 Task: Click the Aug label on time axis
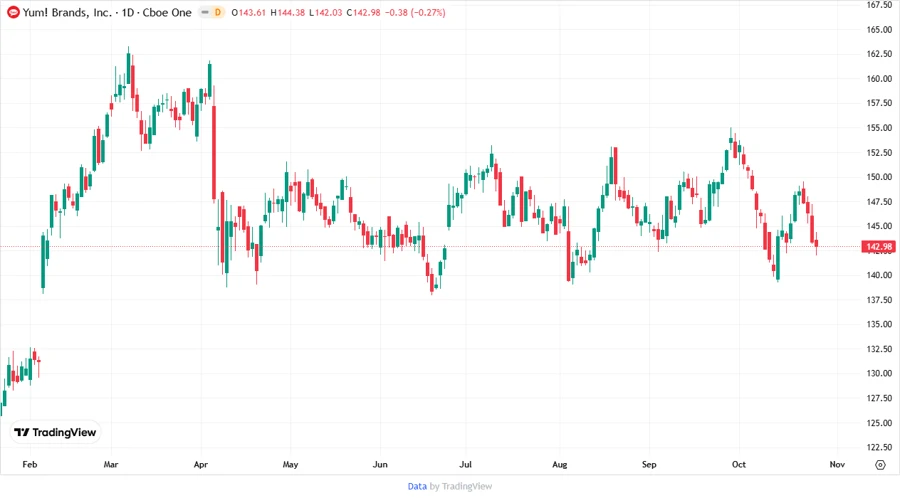coord(560,464)
